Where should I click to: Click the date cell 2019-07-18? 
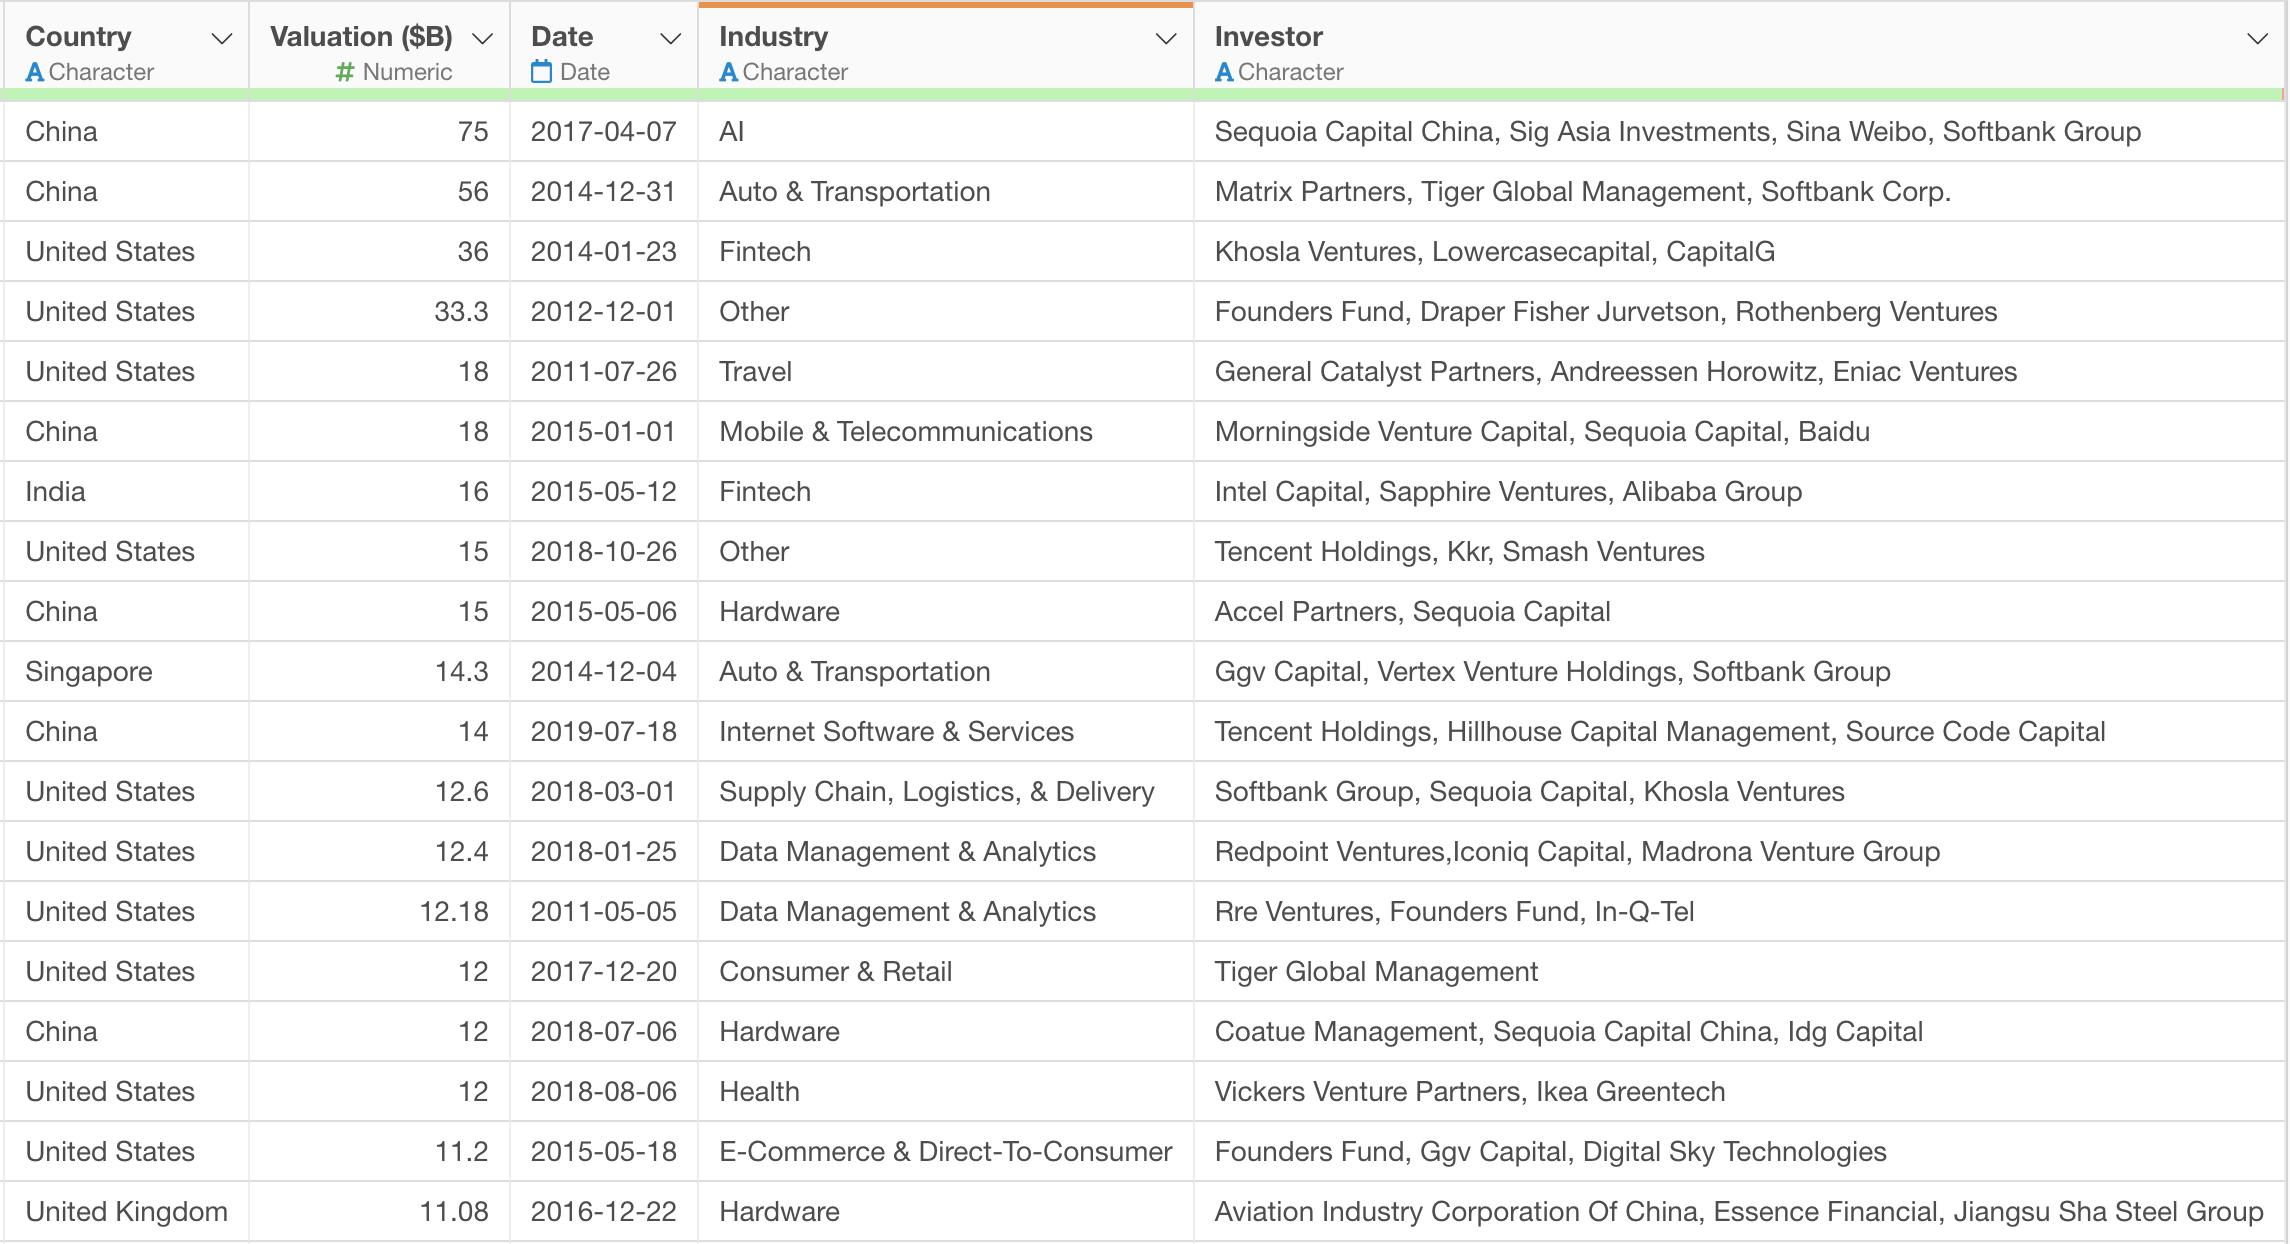603,732
